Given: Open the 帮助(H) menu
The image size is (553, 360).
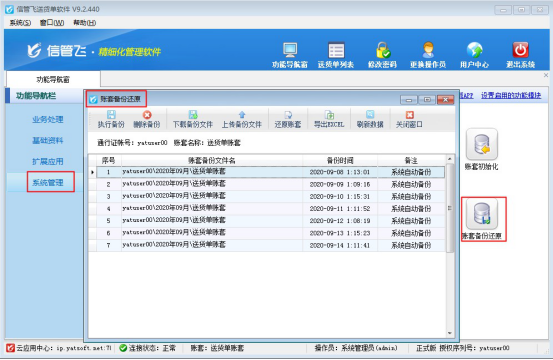Looking at the screenshot, I should coord(84,23).
